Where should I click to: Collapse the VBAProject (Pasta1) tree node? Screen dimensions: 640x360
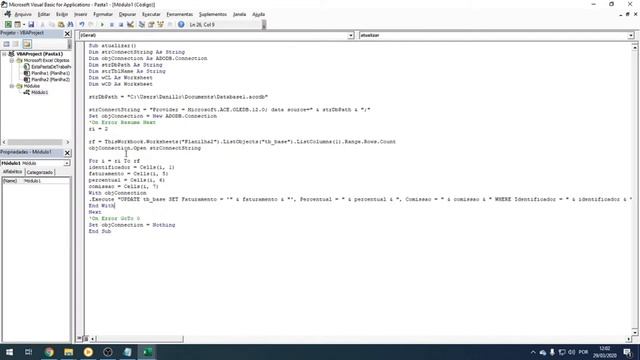pyautogui.click(x=4, y=54)
